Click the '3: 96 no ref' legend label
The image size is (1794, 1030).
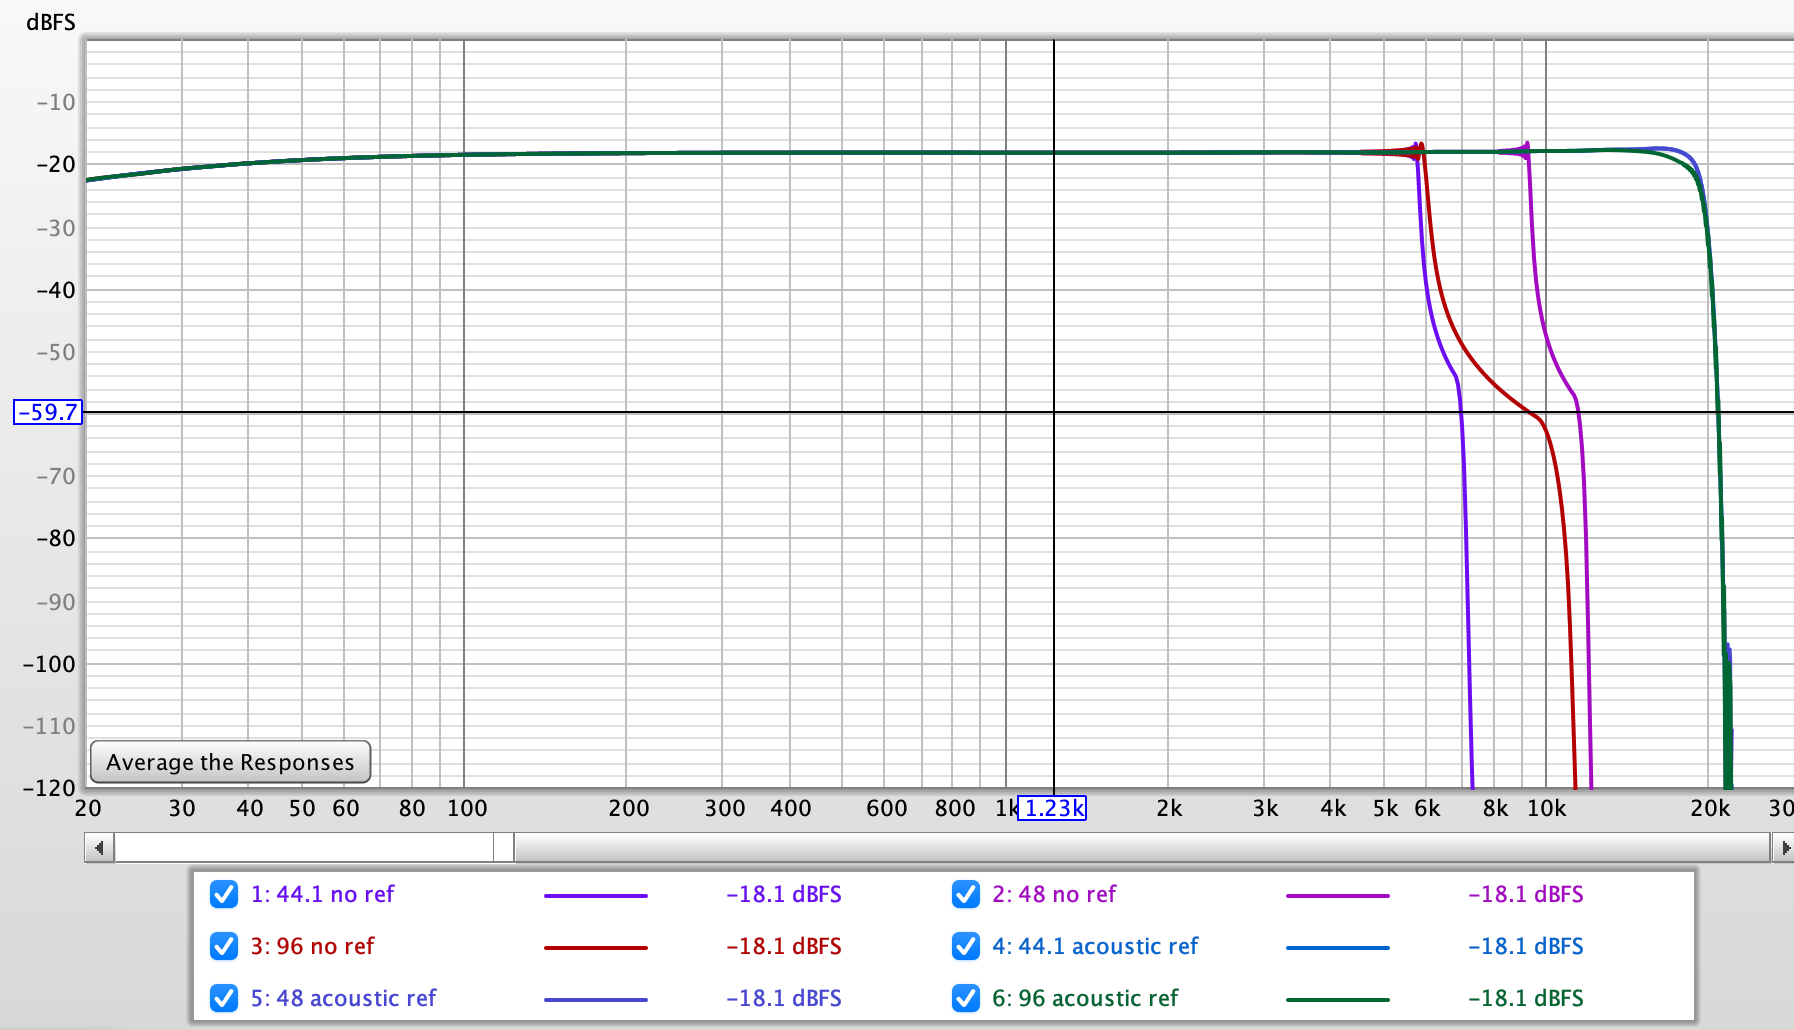[x=312, y=946]
